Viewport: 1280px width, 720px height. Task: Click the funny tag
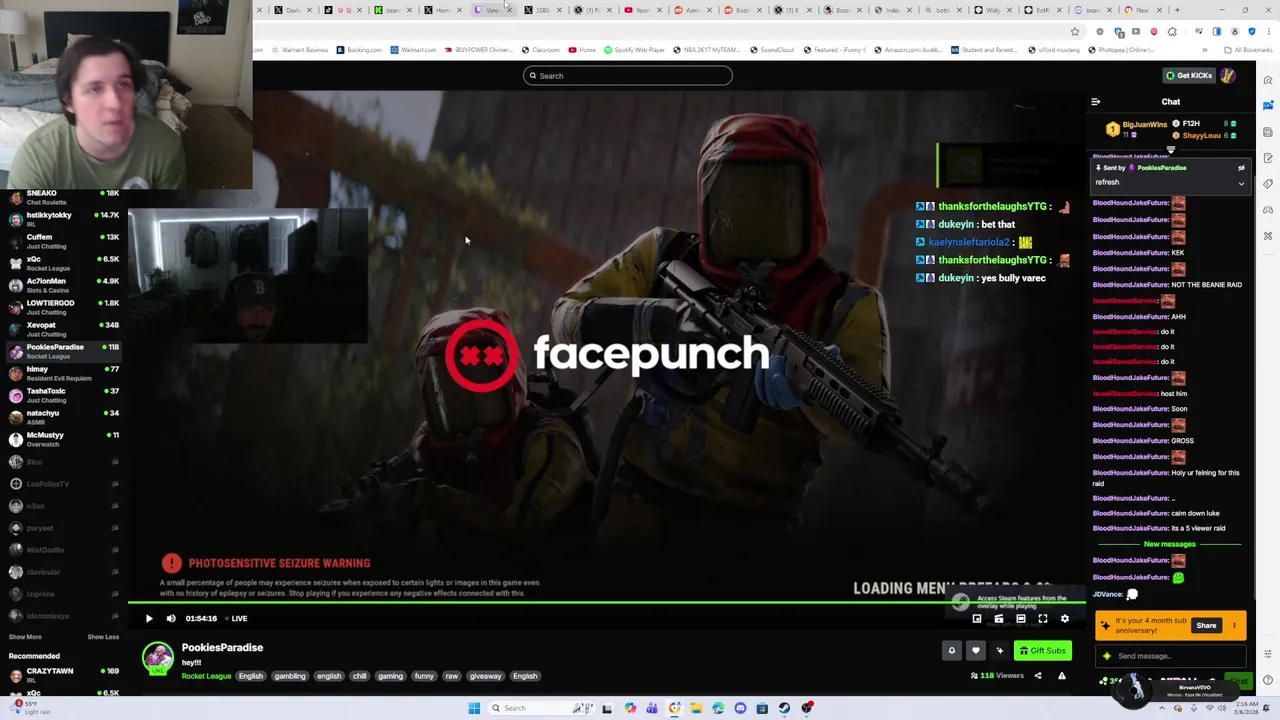click(424, 676)
